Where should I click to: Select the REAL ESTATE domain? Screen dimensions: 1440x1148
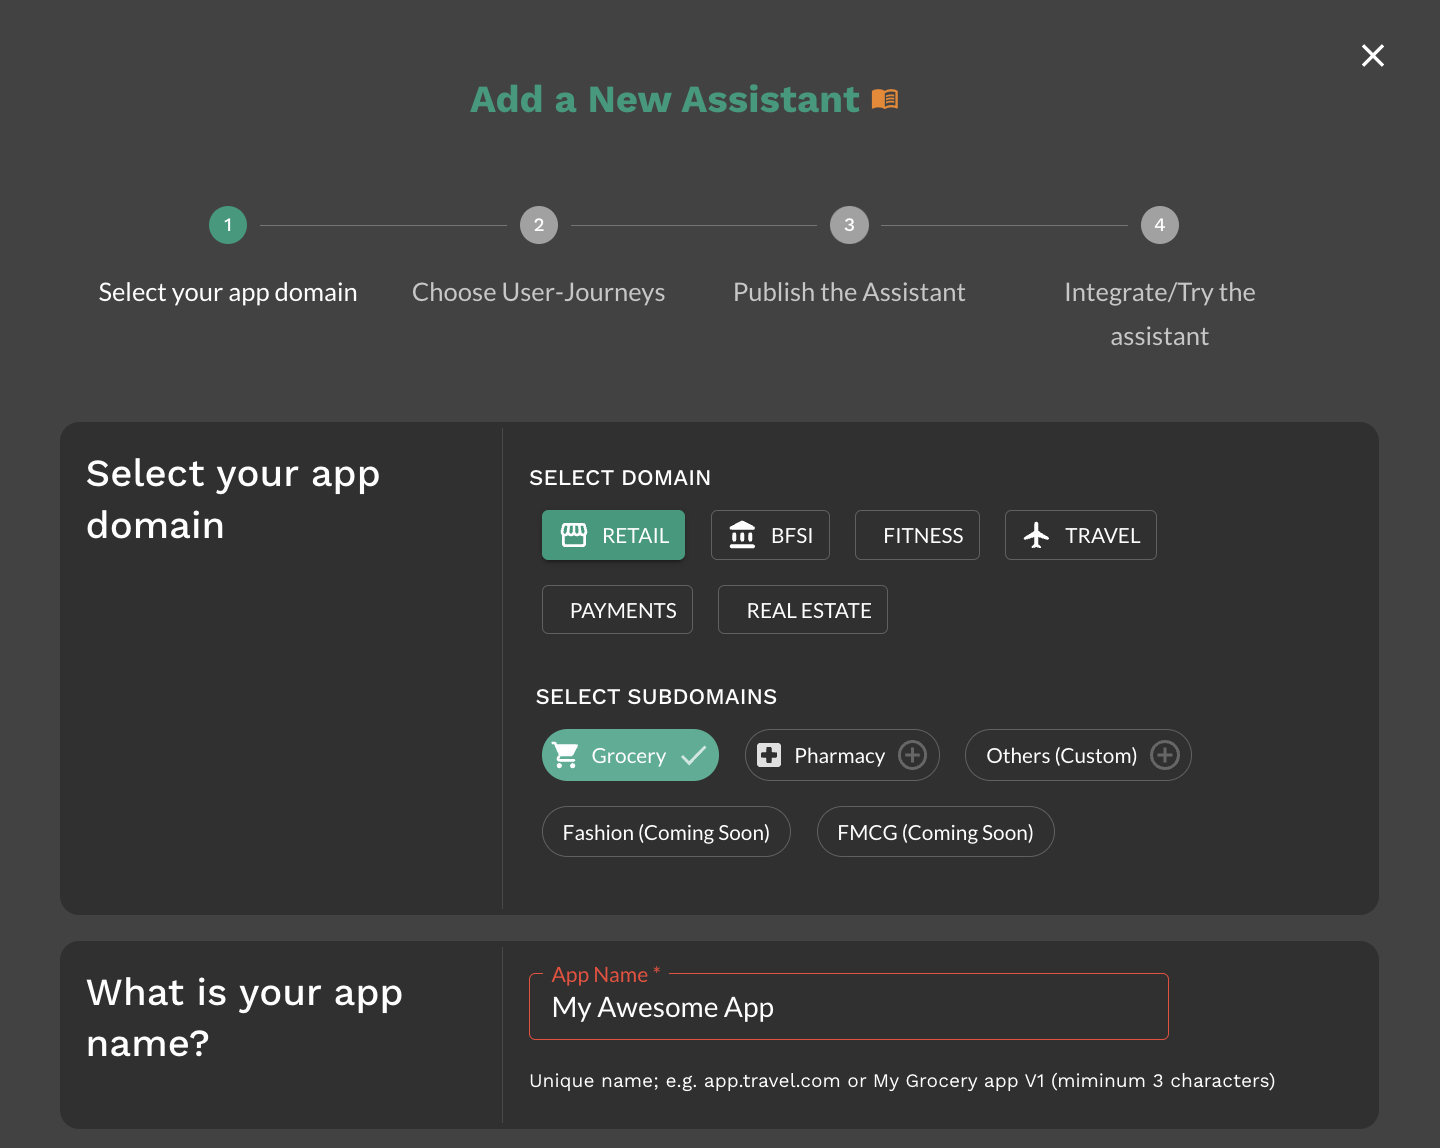point(803,610)
